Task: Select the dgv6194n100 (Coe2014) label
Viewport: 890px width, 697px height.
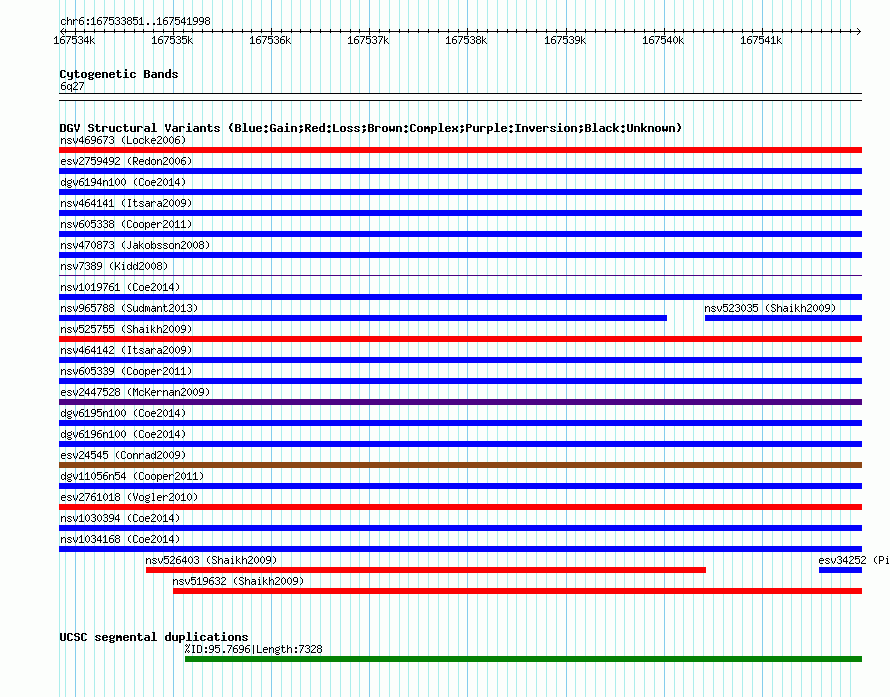Action: coord(123,182)
